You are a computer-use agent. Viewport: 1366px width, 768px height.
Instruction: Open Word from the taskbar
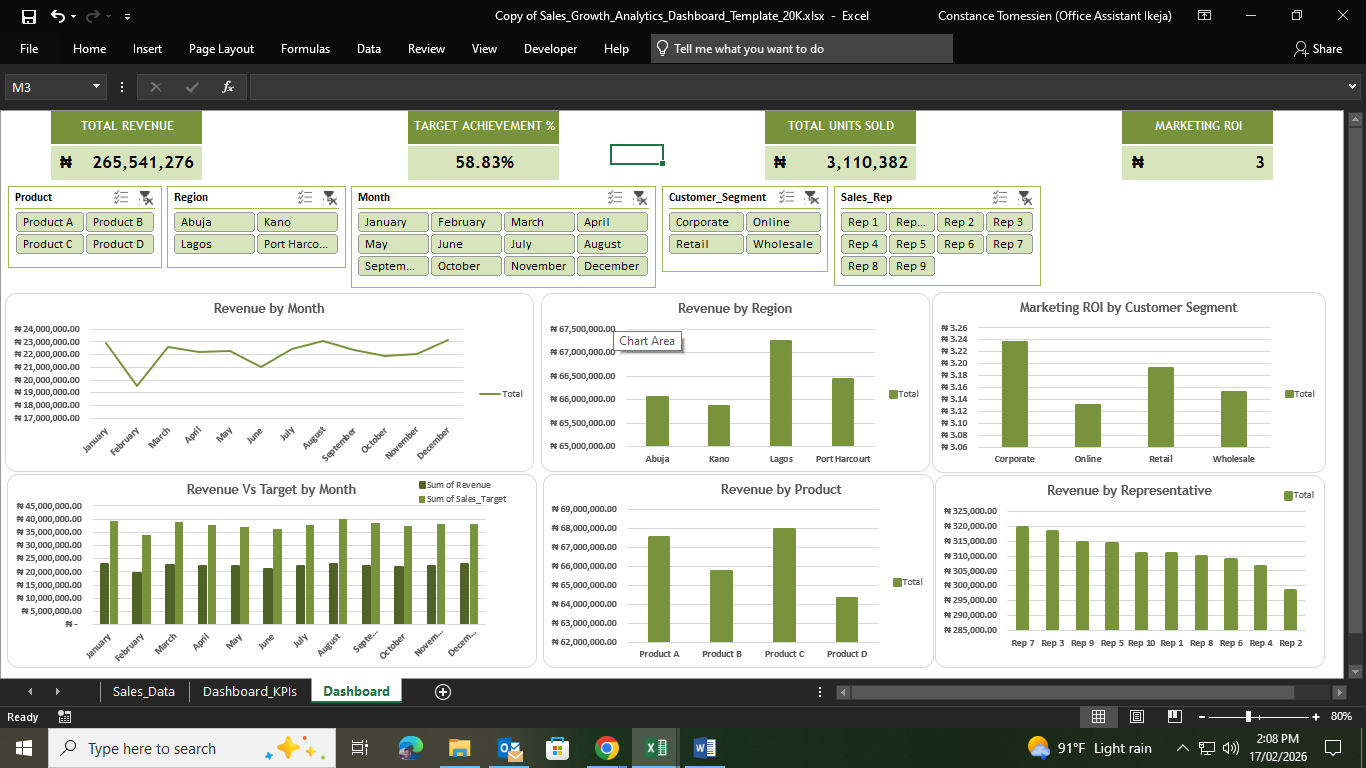[x=705, y=748]
